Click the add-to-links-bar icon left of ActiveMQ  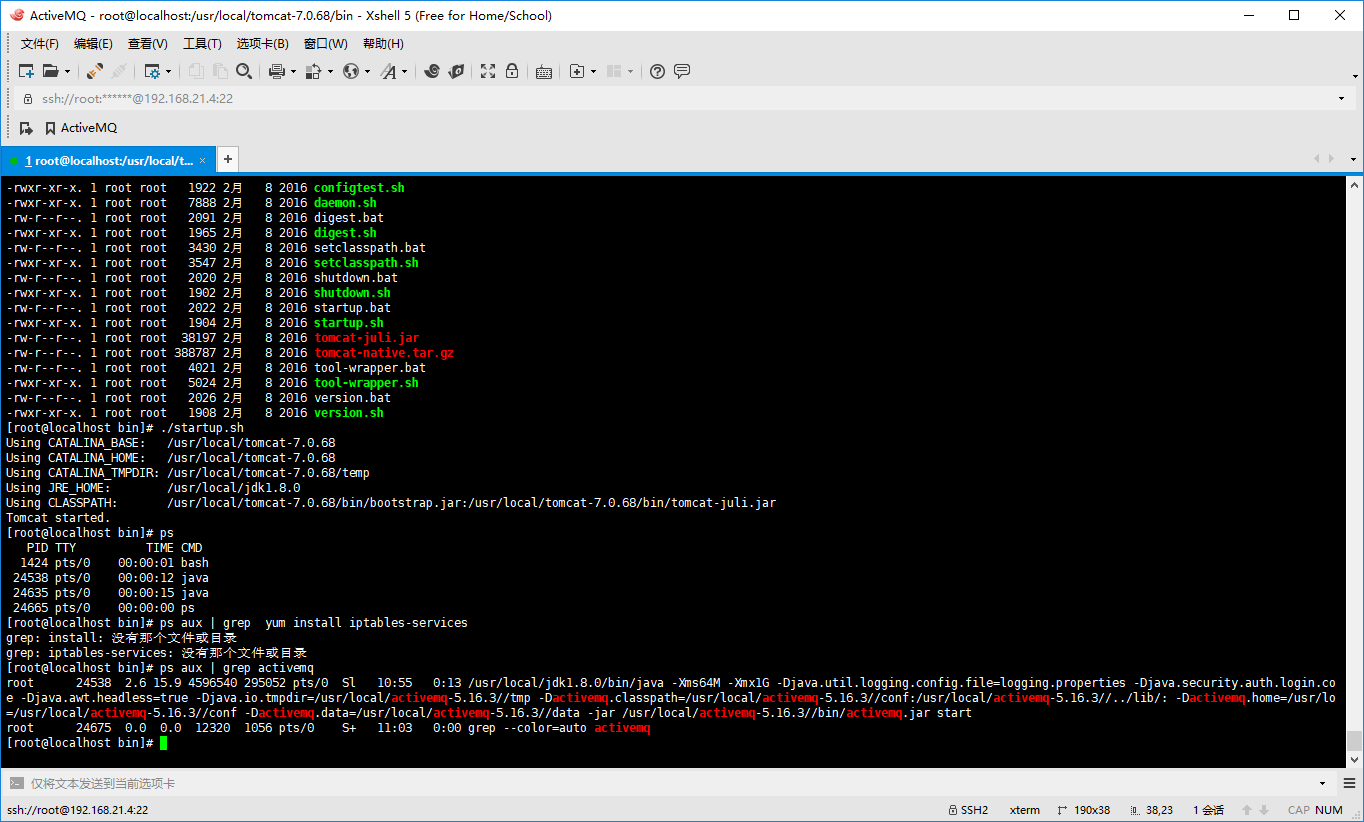click(x=27, y=128)
